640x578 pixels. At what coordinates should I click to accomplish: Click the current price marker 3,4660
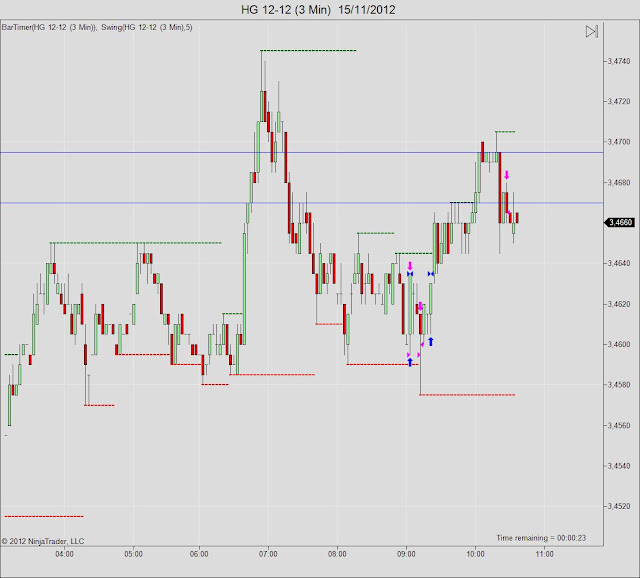click(619, 222)
